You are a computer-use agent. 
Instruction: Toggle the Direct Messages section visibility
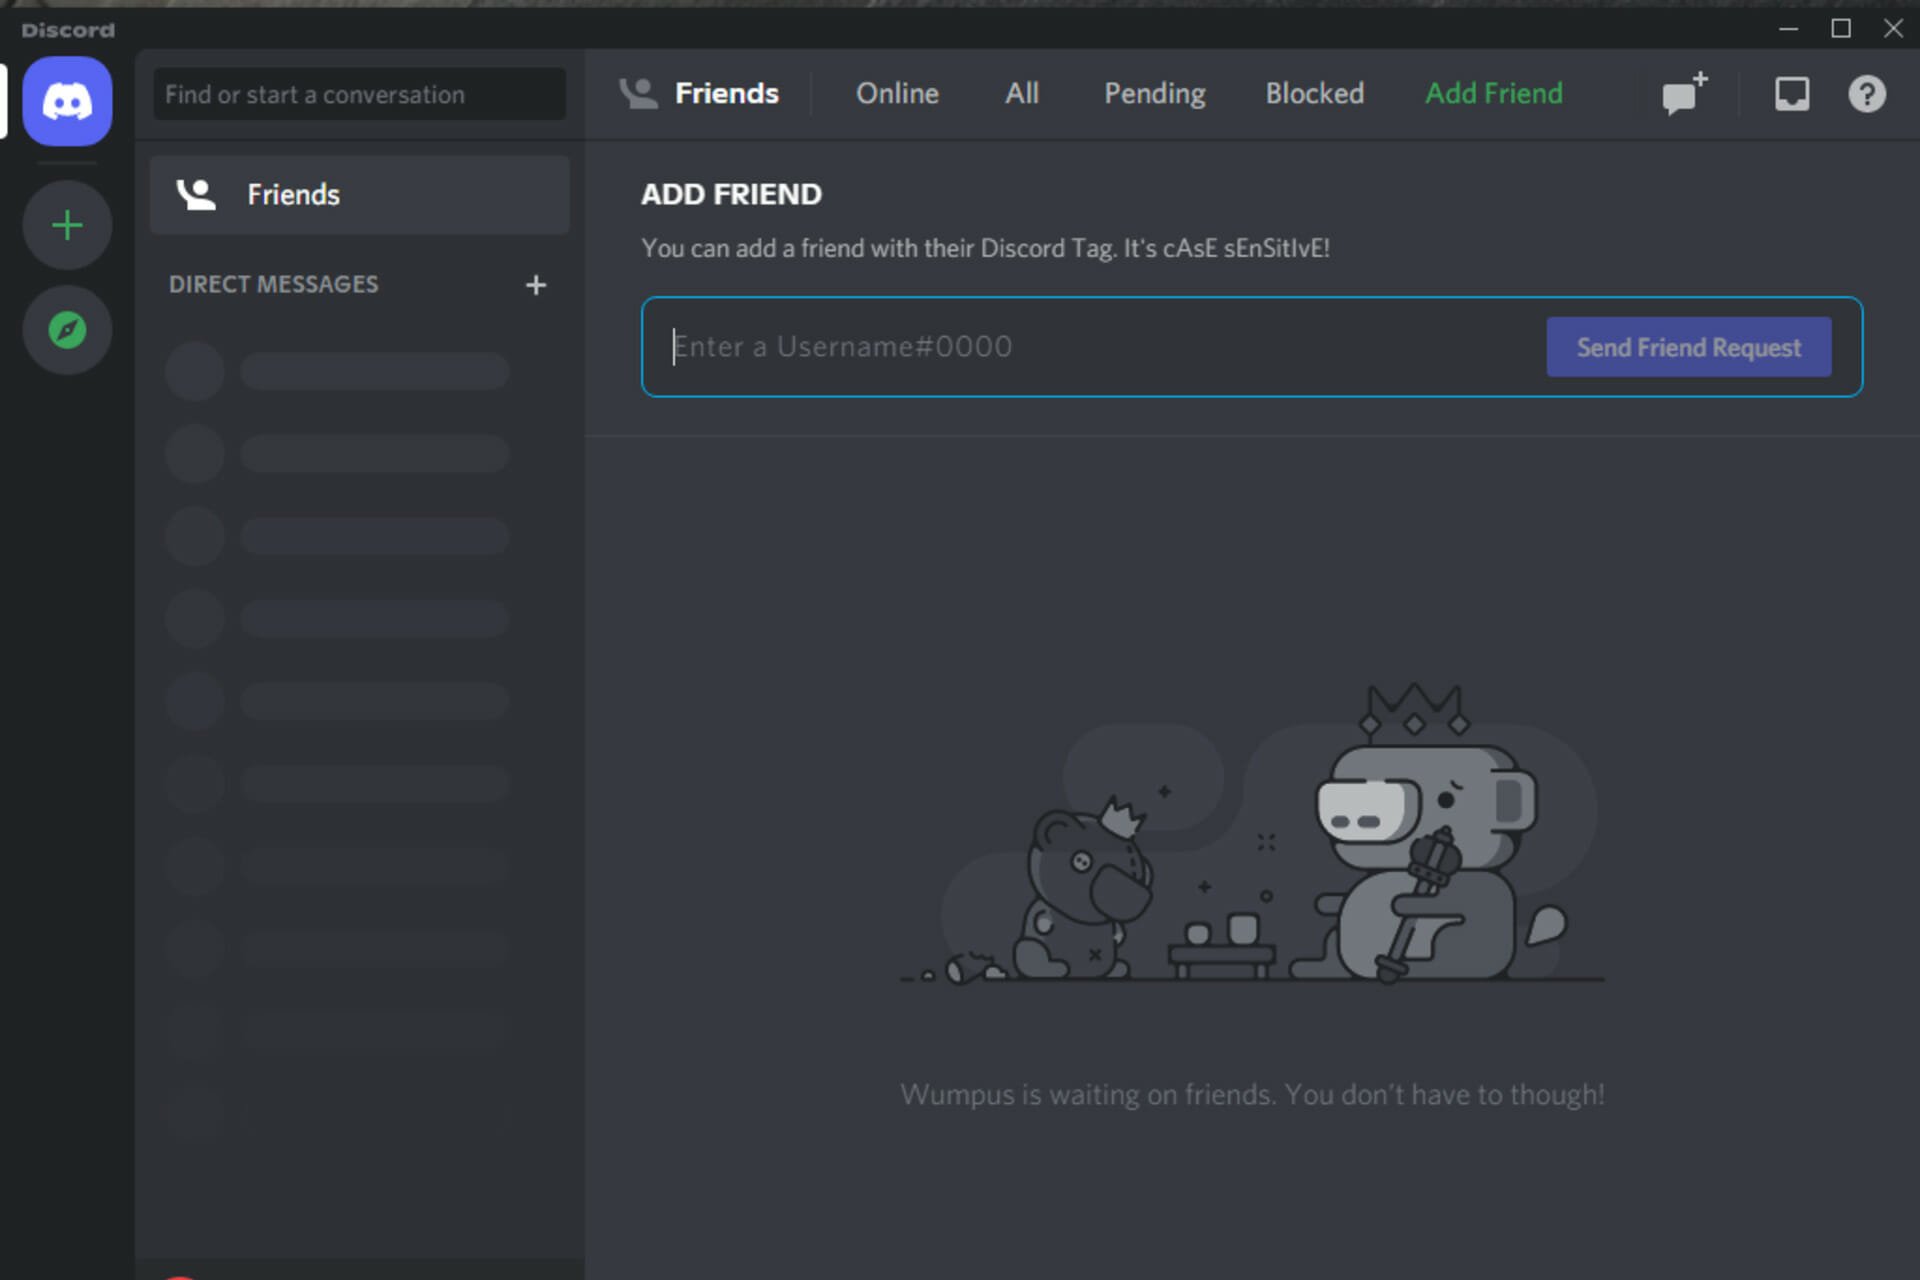274,283
